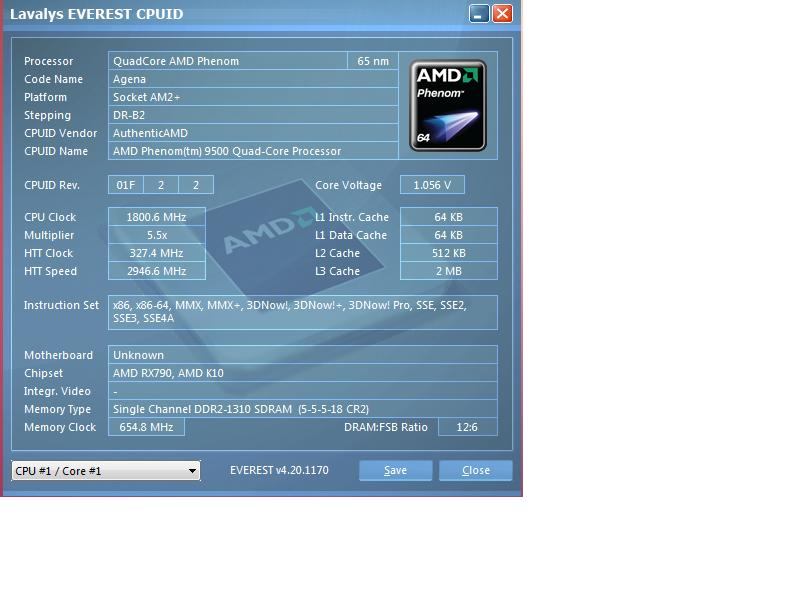Image resolution: width=800 pixels, height=600 pixels.
Task: Click the AMD RX790, AMD K10 chipset value
Action: 303,373
